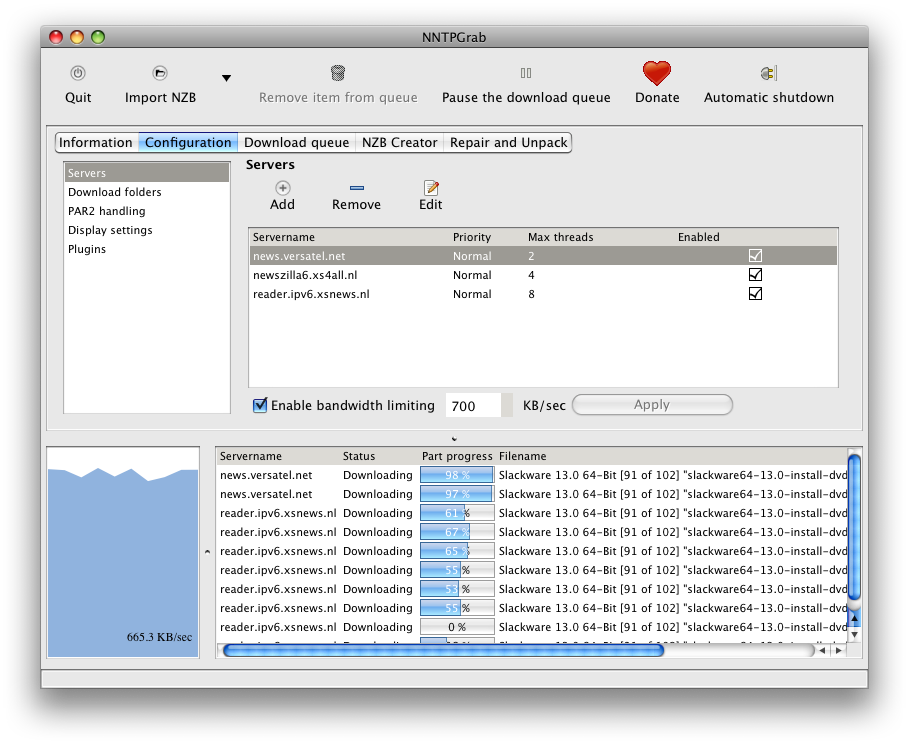
Task: Click the Automatic shutdown icon
Action: click(768, 73)
